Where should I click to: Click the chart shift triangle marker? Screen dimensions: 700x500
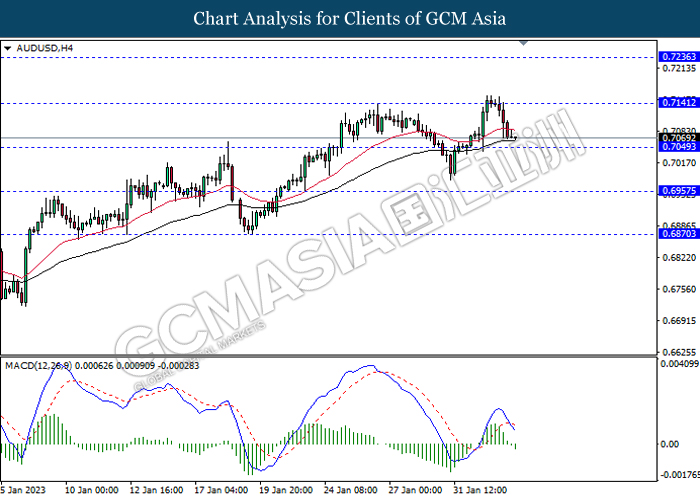[524, 43]
